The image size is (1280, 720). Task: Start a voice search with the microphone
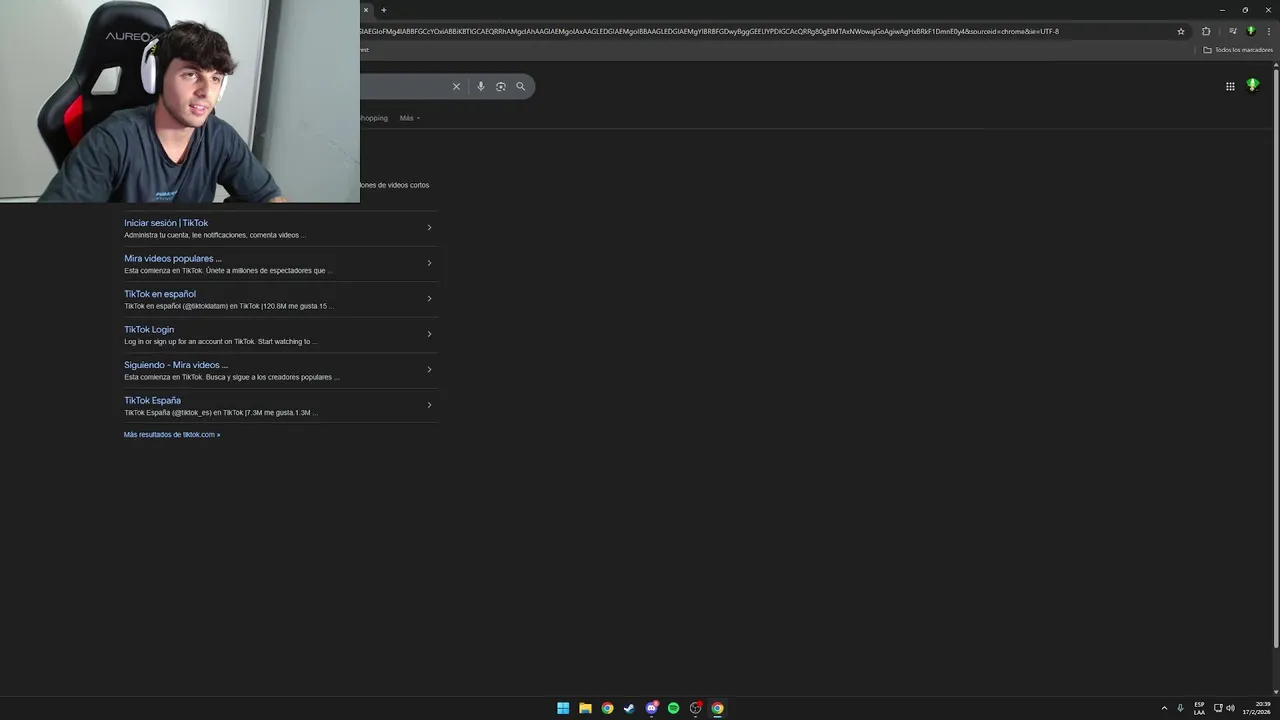pyautogui.click(x=481, y=86)
